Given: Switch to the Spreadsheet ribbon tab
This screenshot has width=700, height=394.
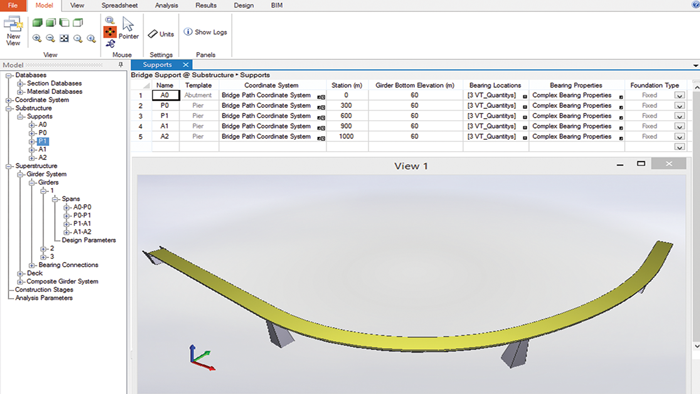Looking at the screenshot, I should click(119, 5).
